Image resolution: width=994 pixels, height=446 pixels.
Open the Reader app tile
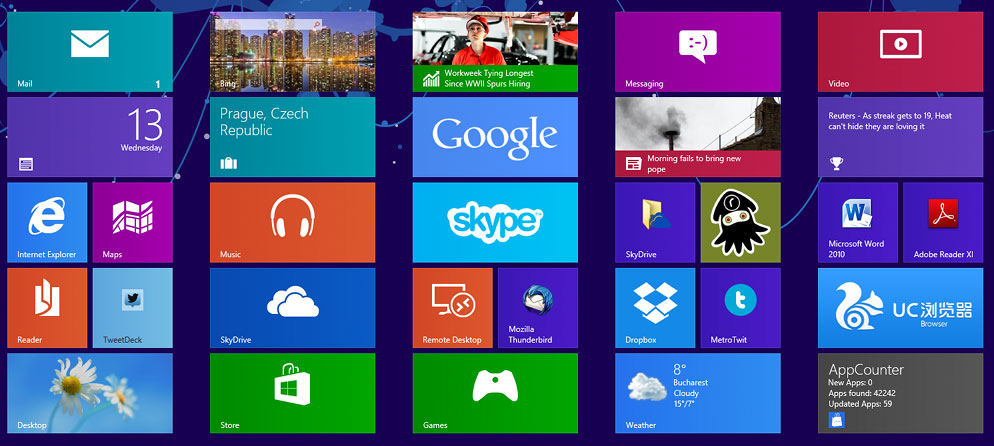point(47,307)
